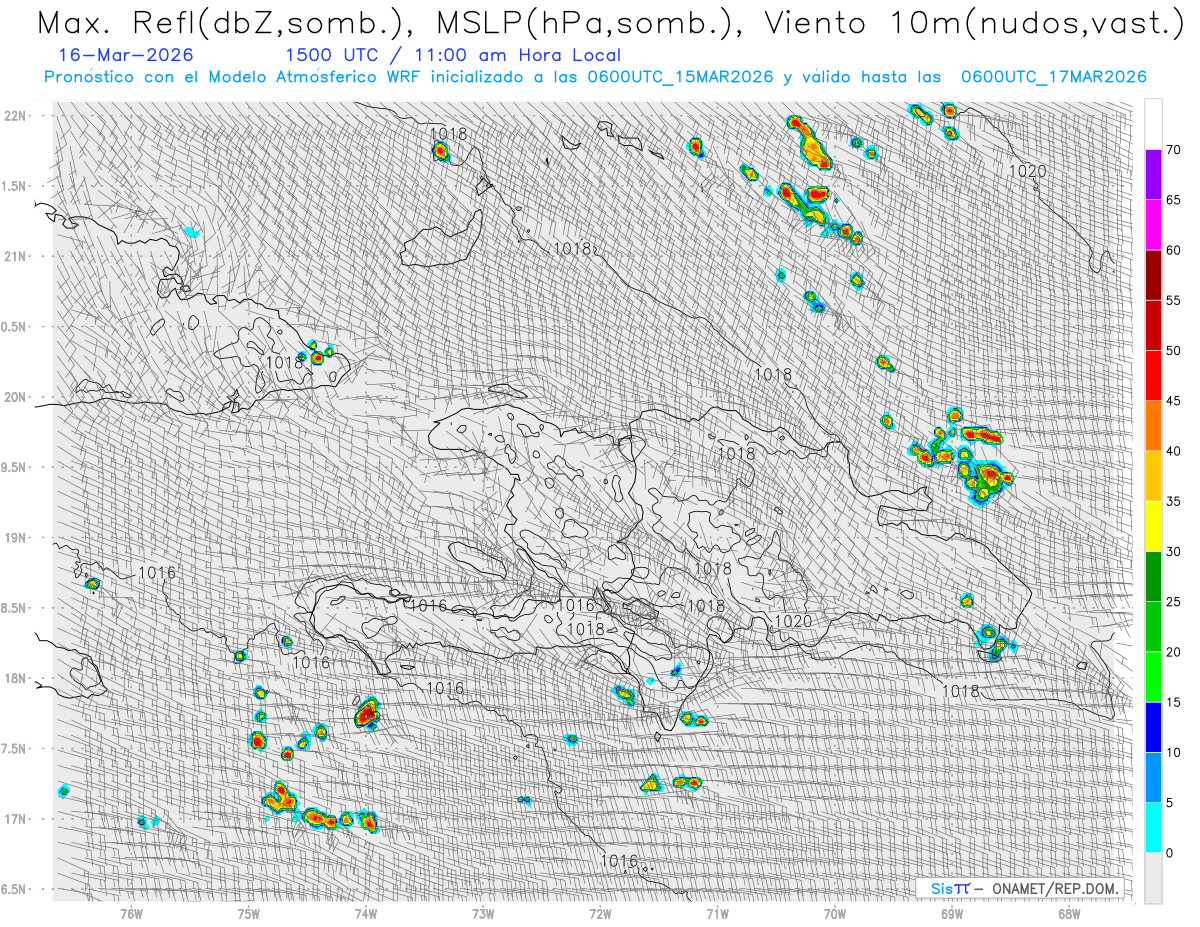This screenshot has width=1200, height=927.
Task: Click the orange 40-45 dbZ colorbar band
Action: (1153, 426)
